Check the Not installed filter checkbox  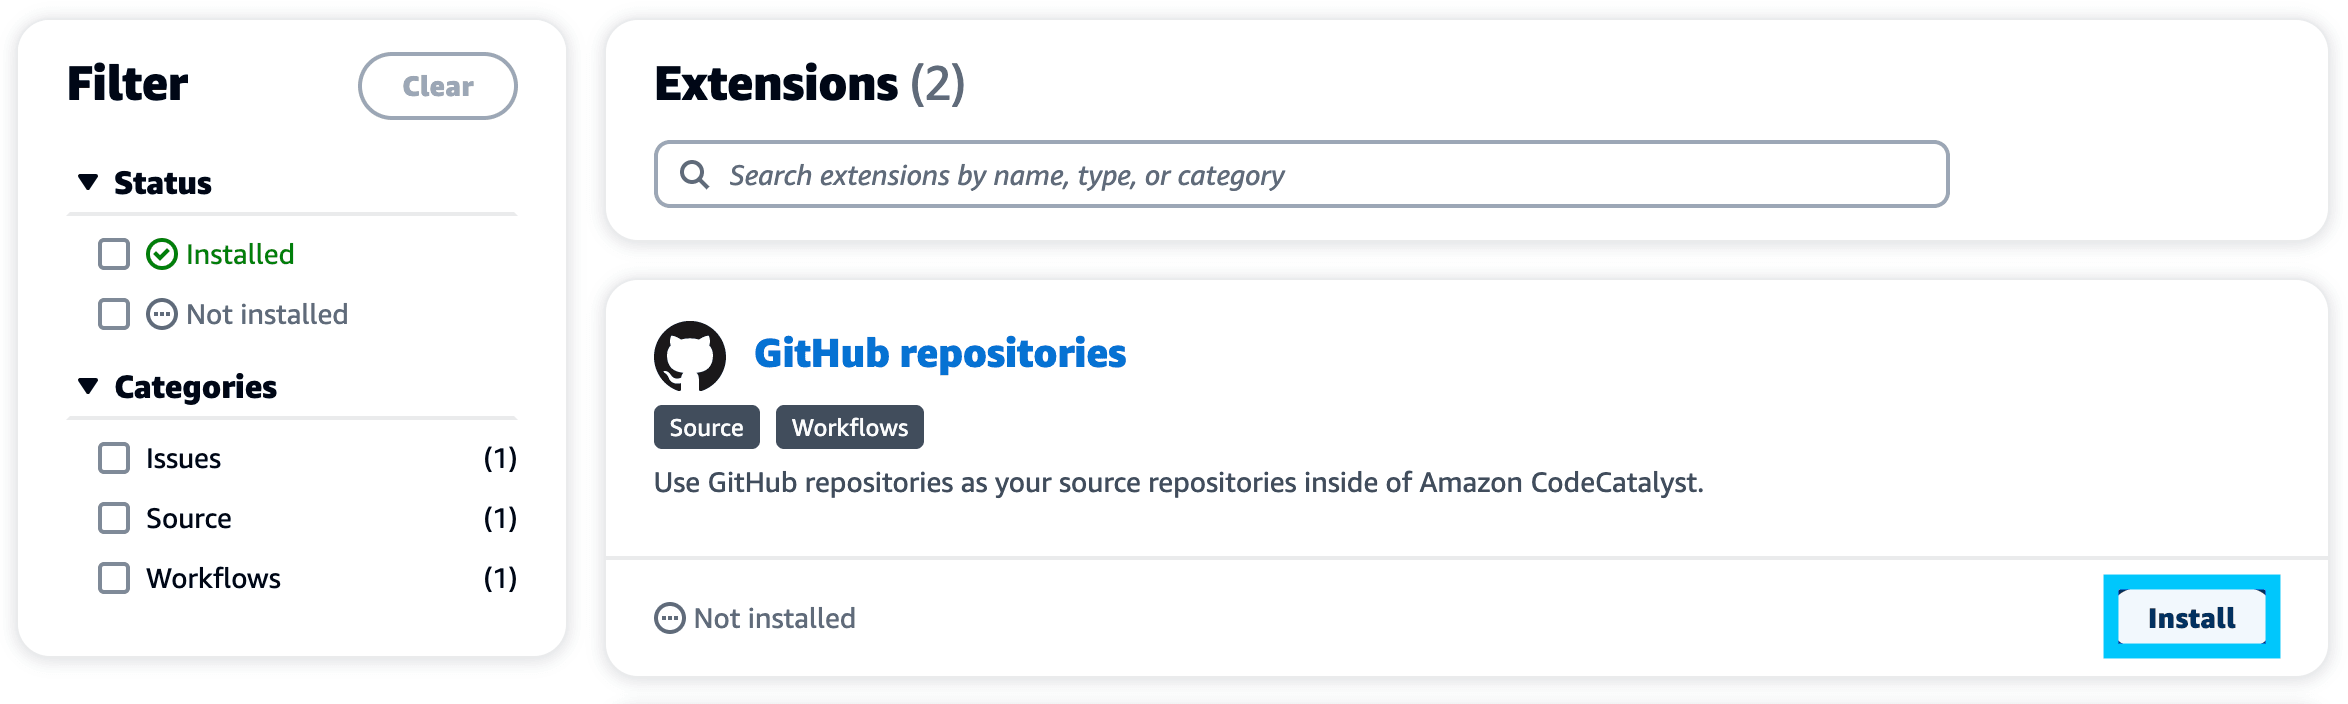114,315
